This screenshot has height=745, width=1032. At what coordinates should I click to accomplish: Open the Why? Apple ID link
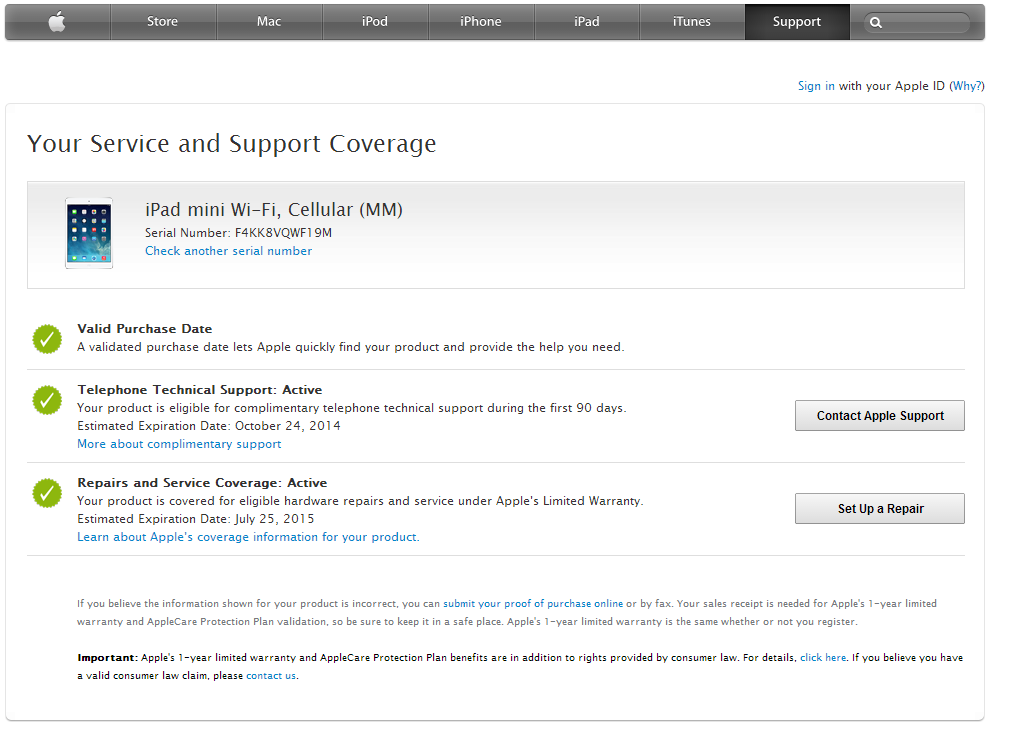point(966,86)
